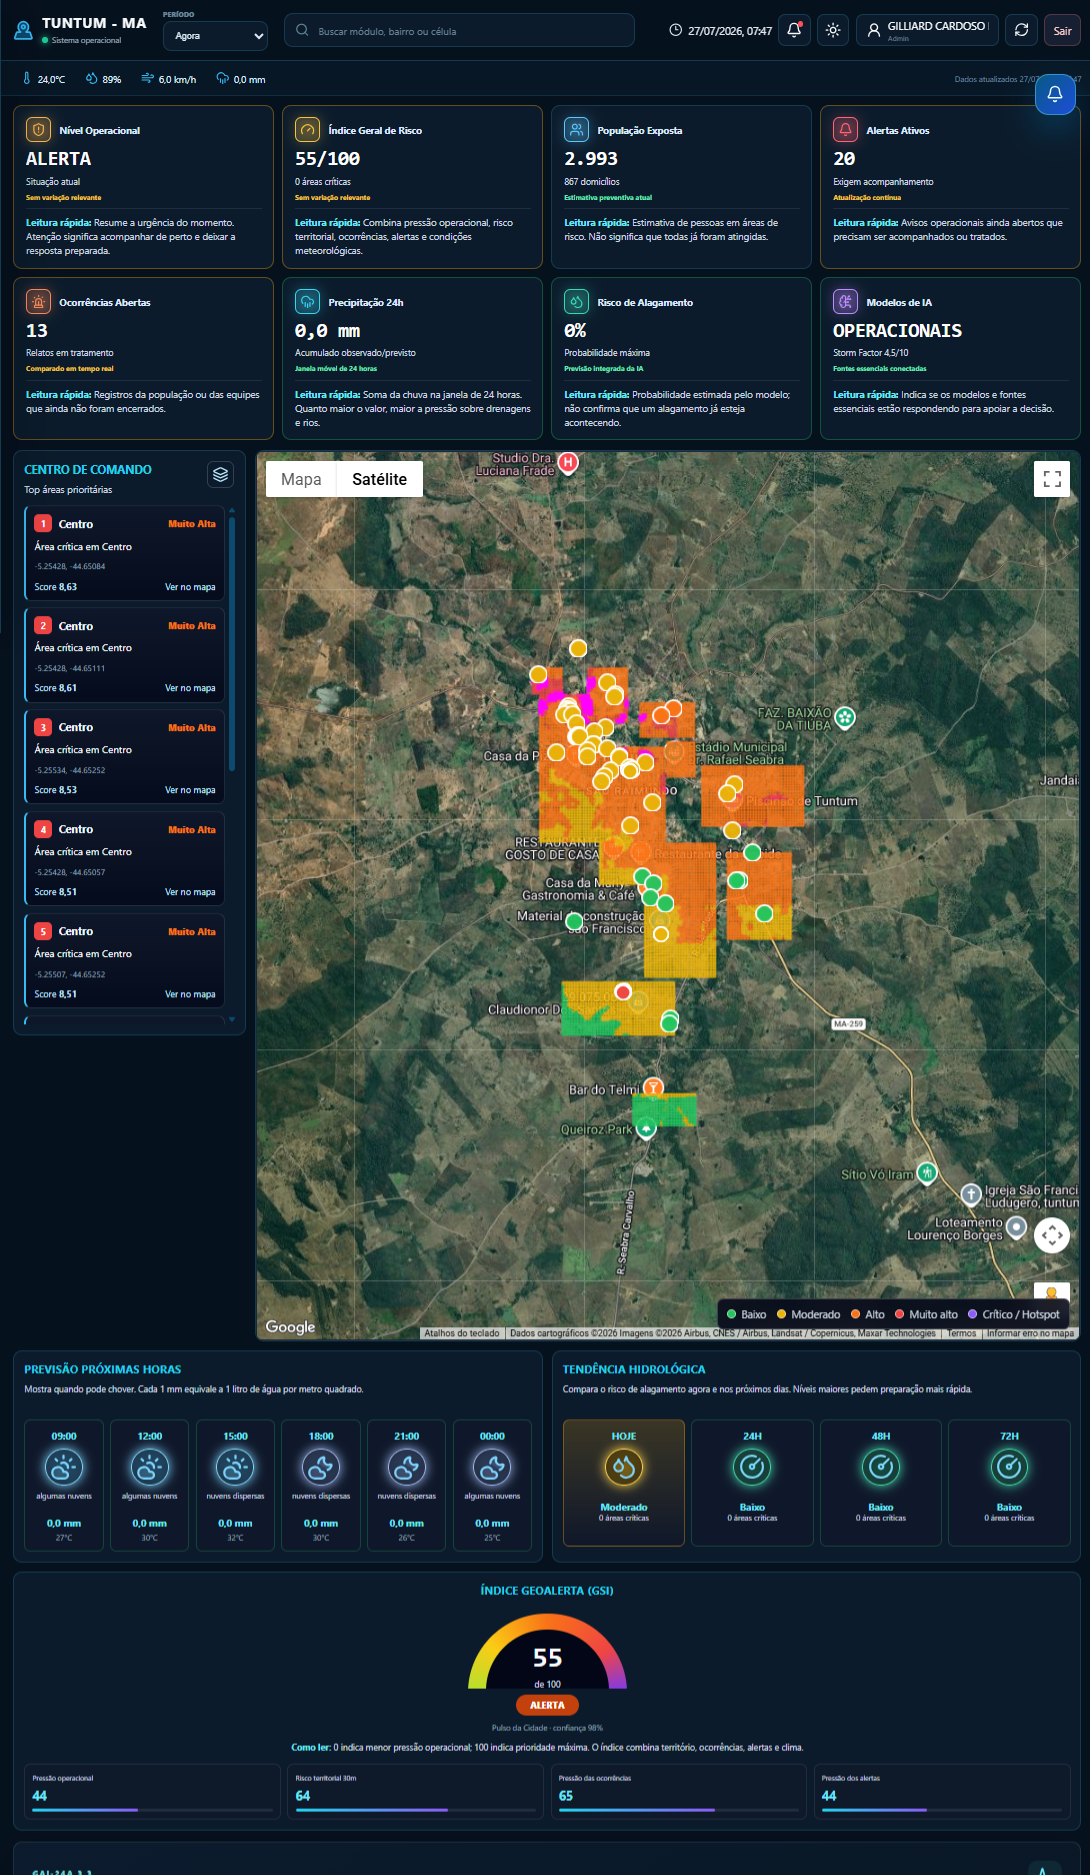Click the red critical marker on map

[x=623, y=992]
